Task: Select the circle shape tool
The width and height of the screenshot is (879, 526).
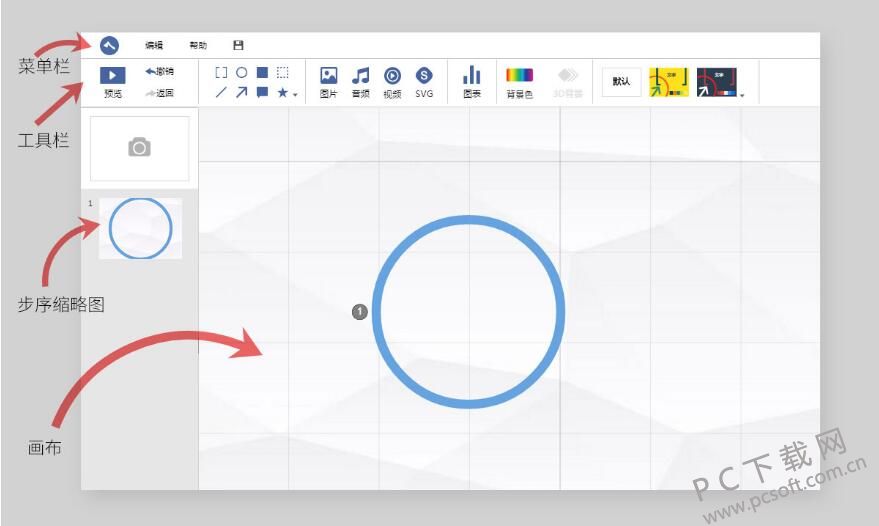Action: 241,73
